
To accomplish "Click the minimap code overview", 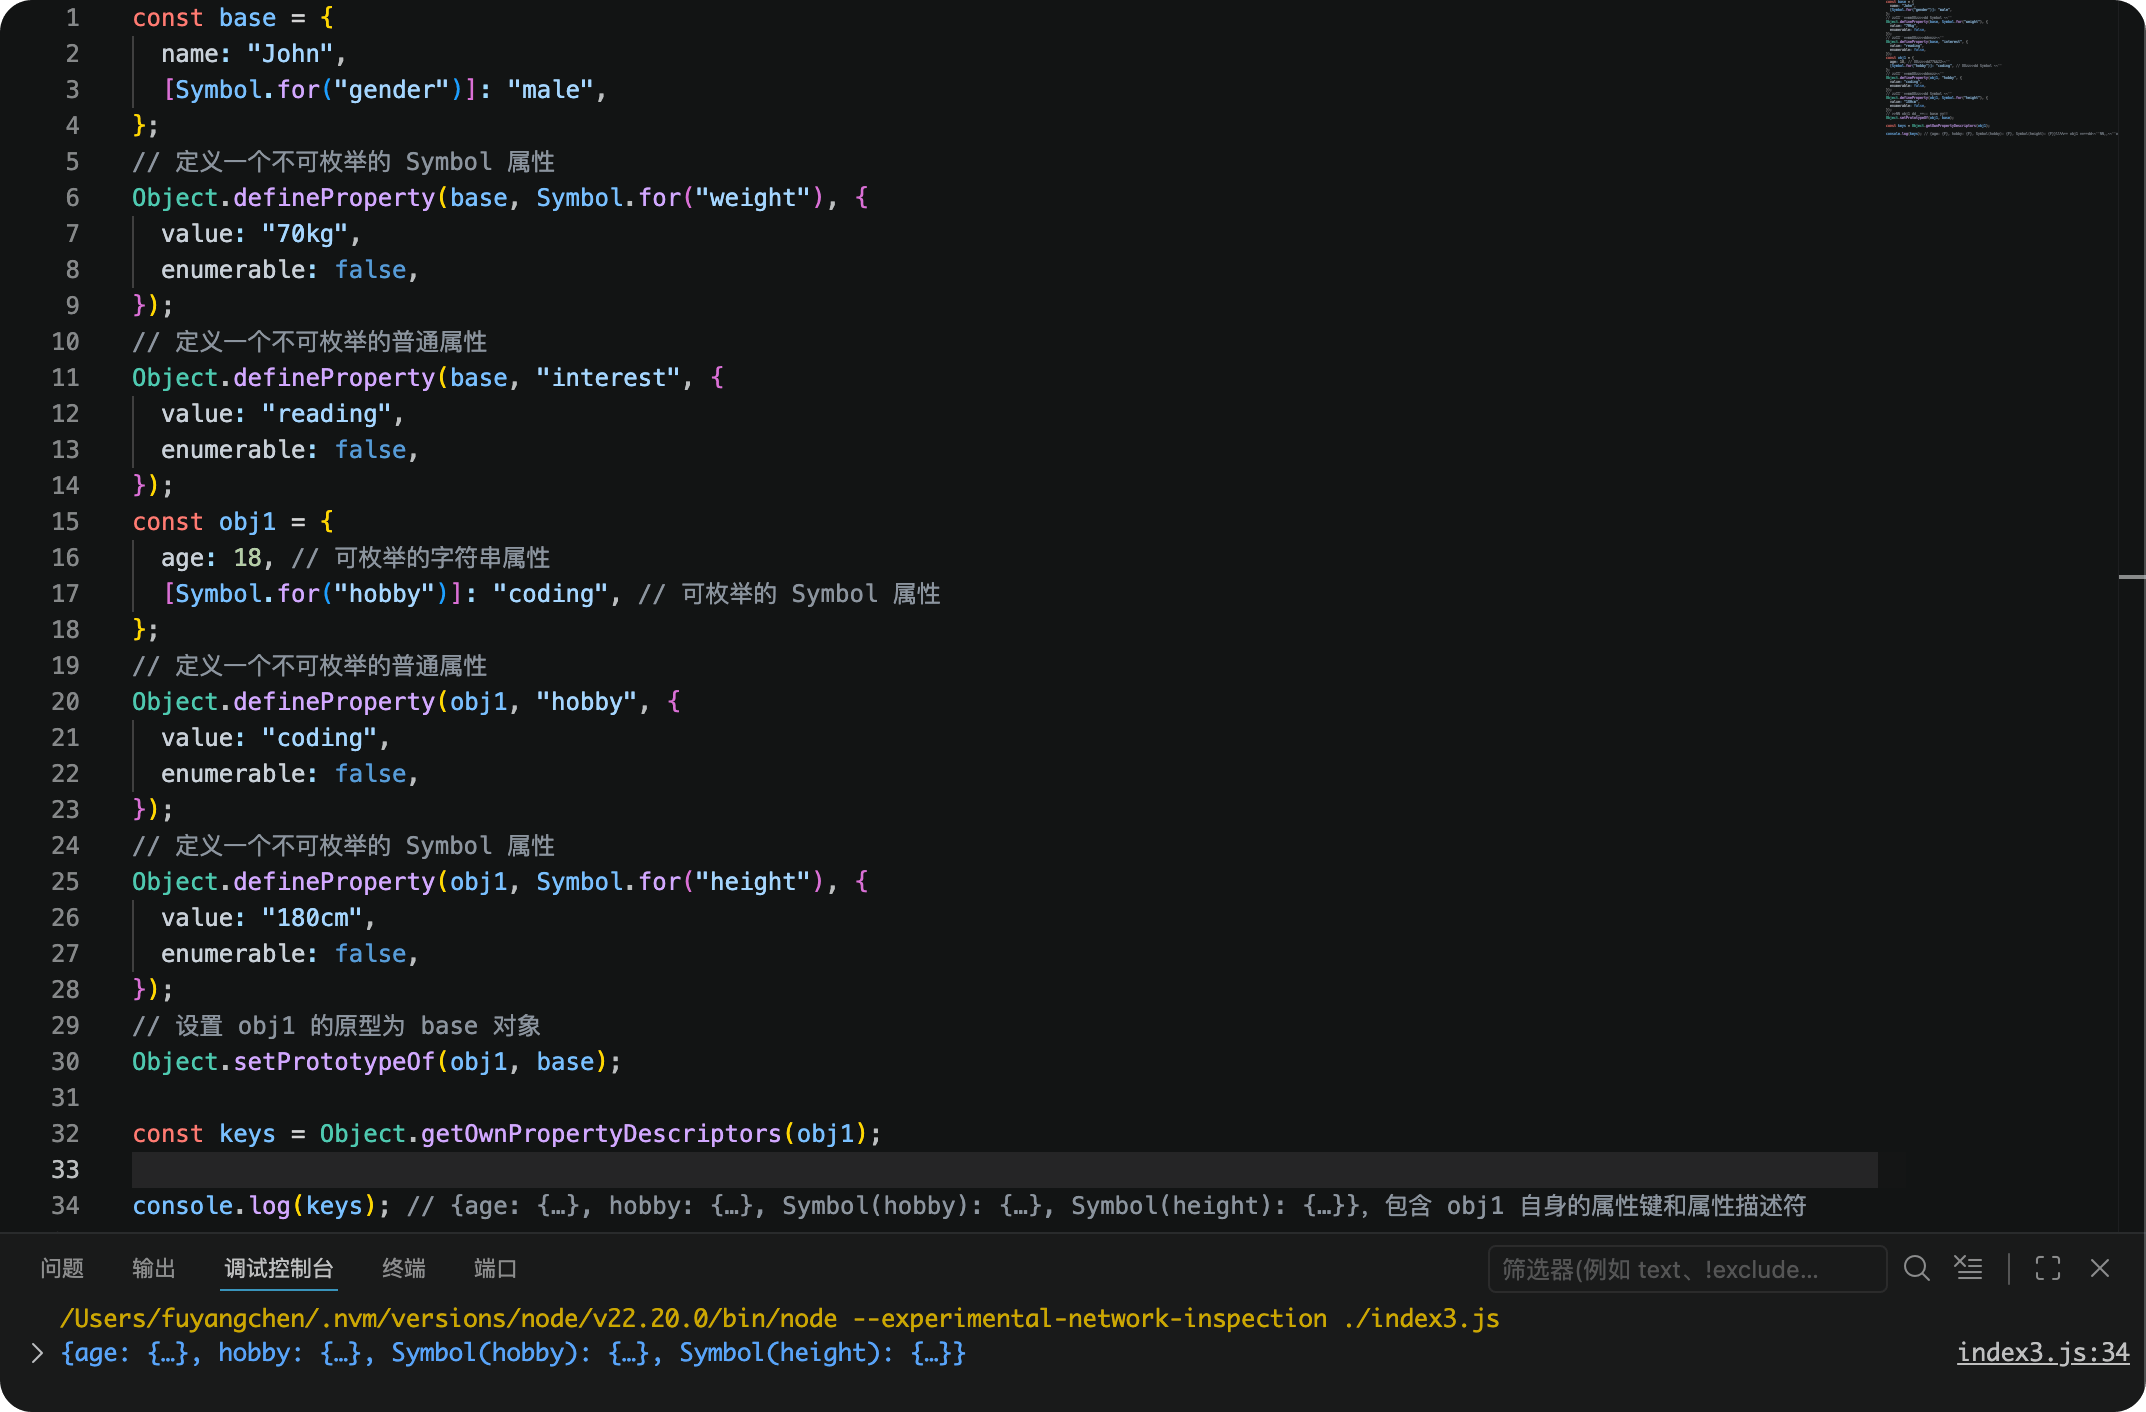I will [x=2000, y=70].
